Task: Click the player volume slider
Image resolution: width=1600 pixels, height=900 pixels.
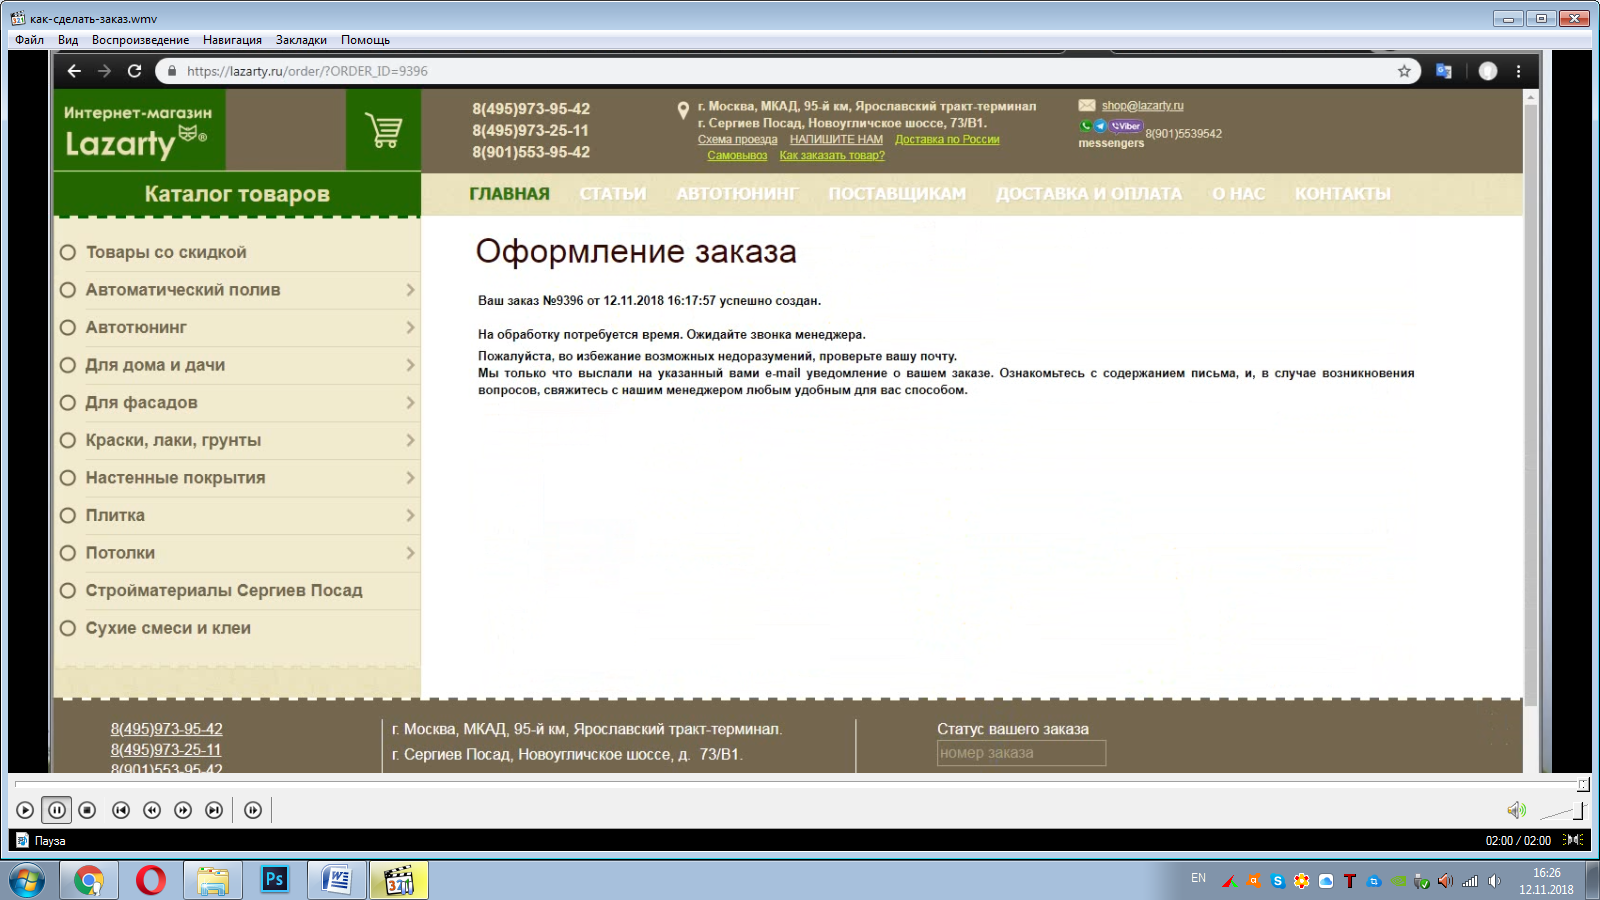Action: point(1562,811)
